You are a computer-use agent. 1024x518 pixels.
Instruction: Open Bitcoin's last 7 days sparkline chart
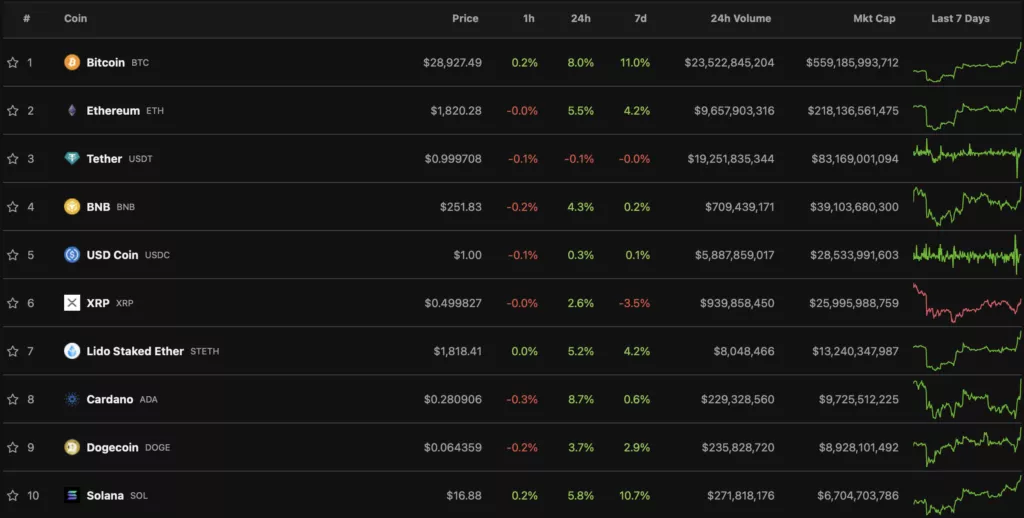click(x=966, y=63)
